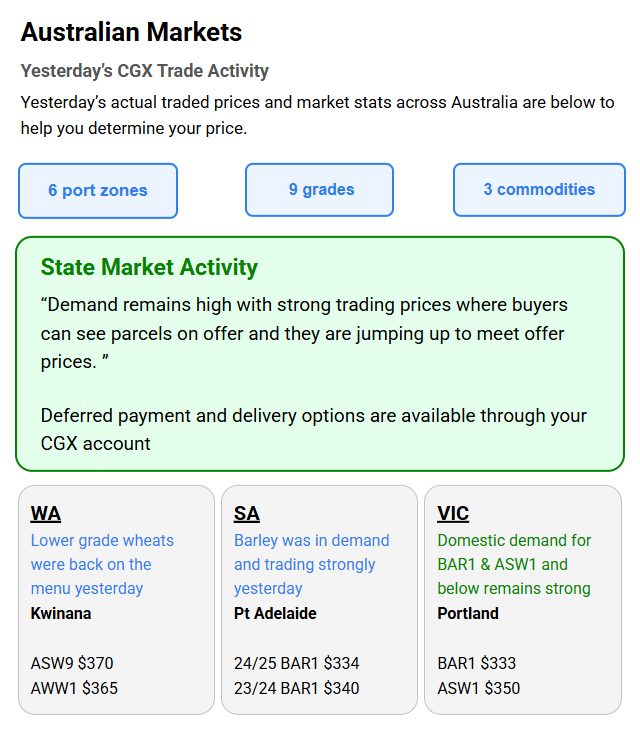Click "Barley was in demand" SA summary
The image size is (640, 729).
coord(311,564)
